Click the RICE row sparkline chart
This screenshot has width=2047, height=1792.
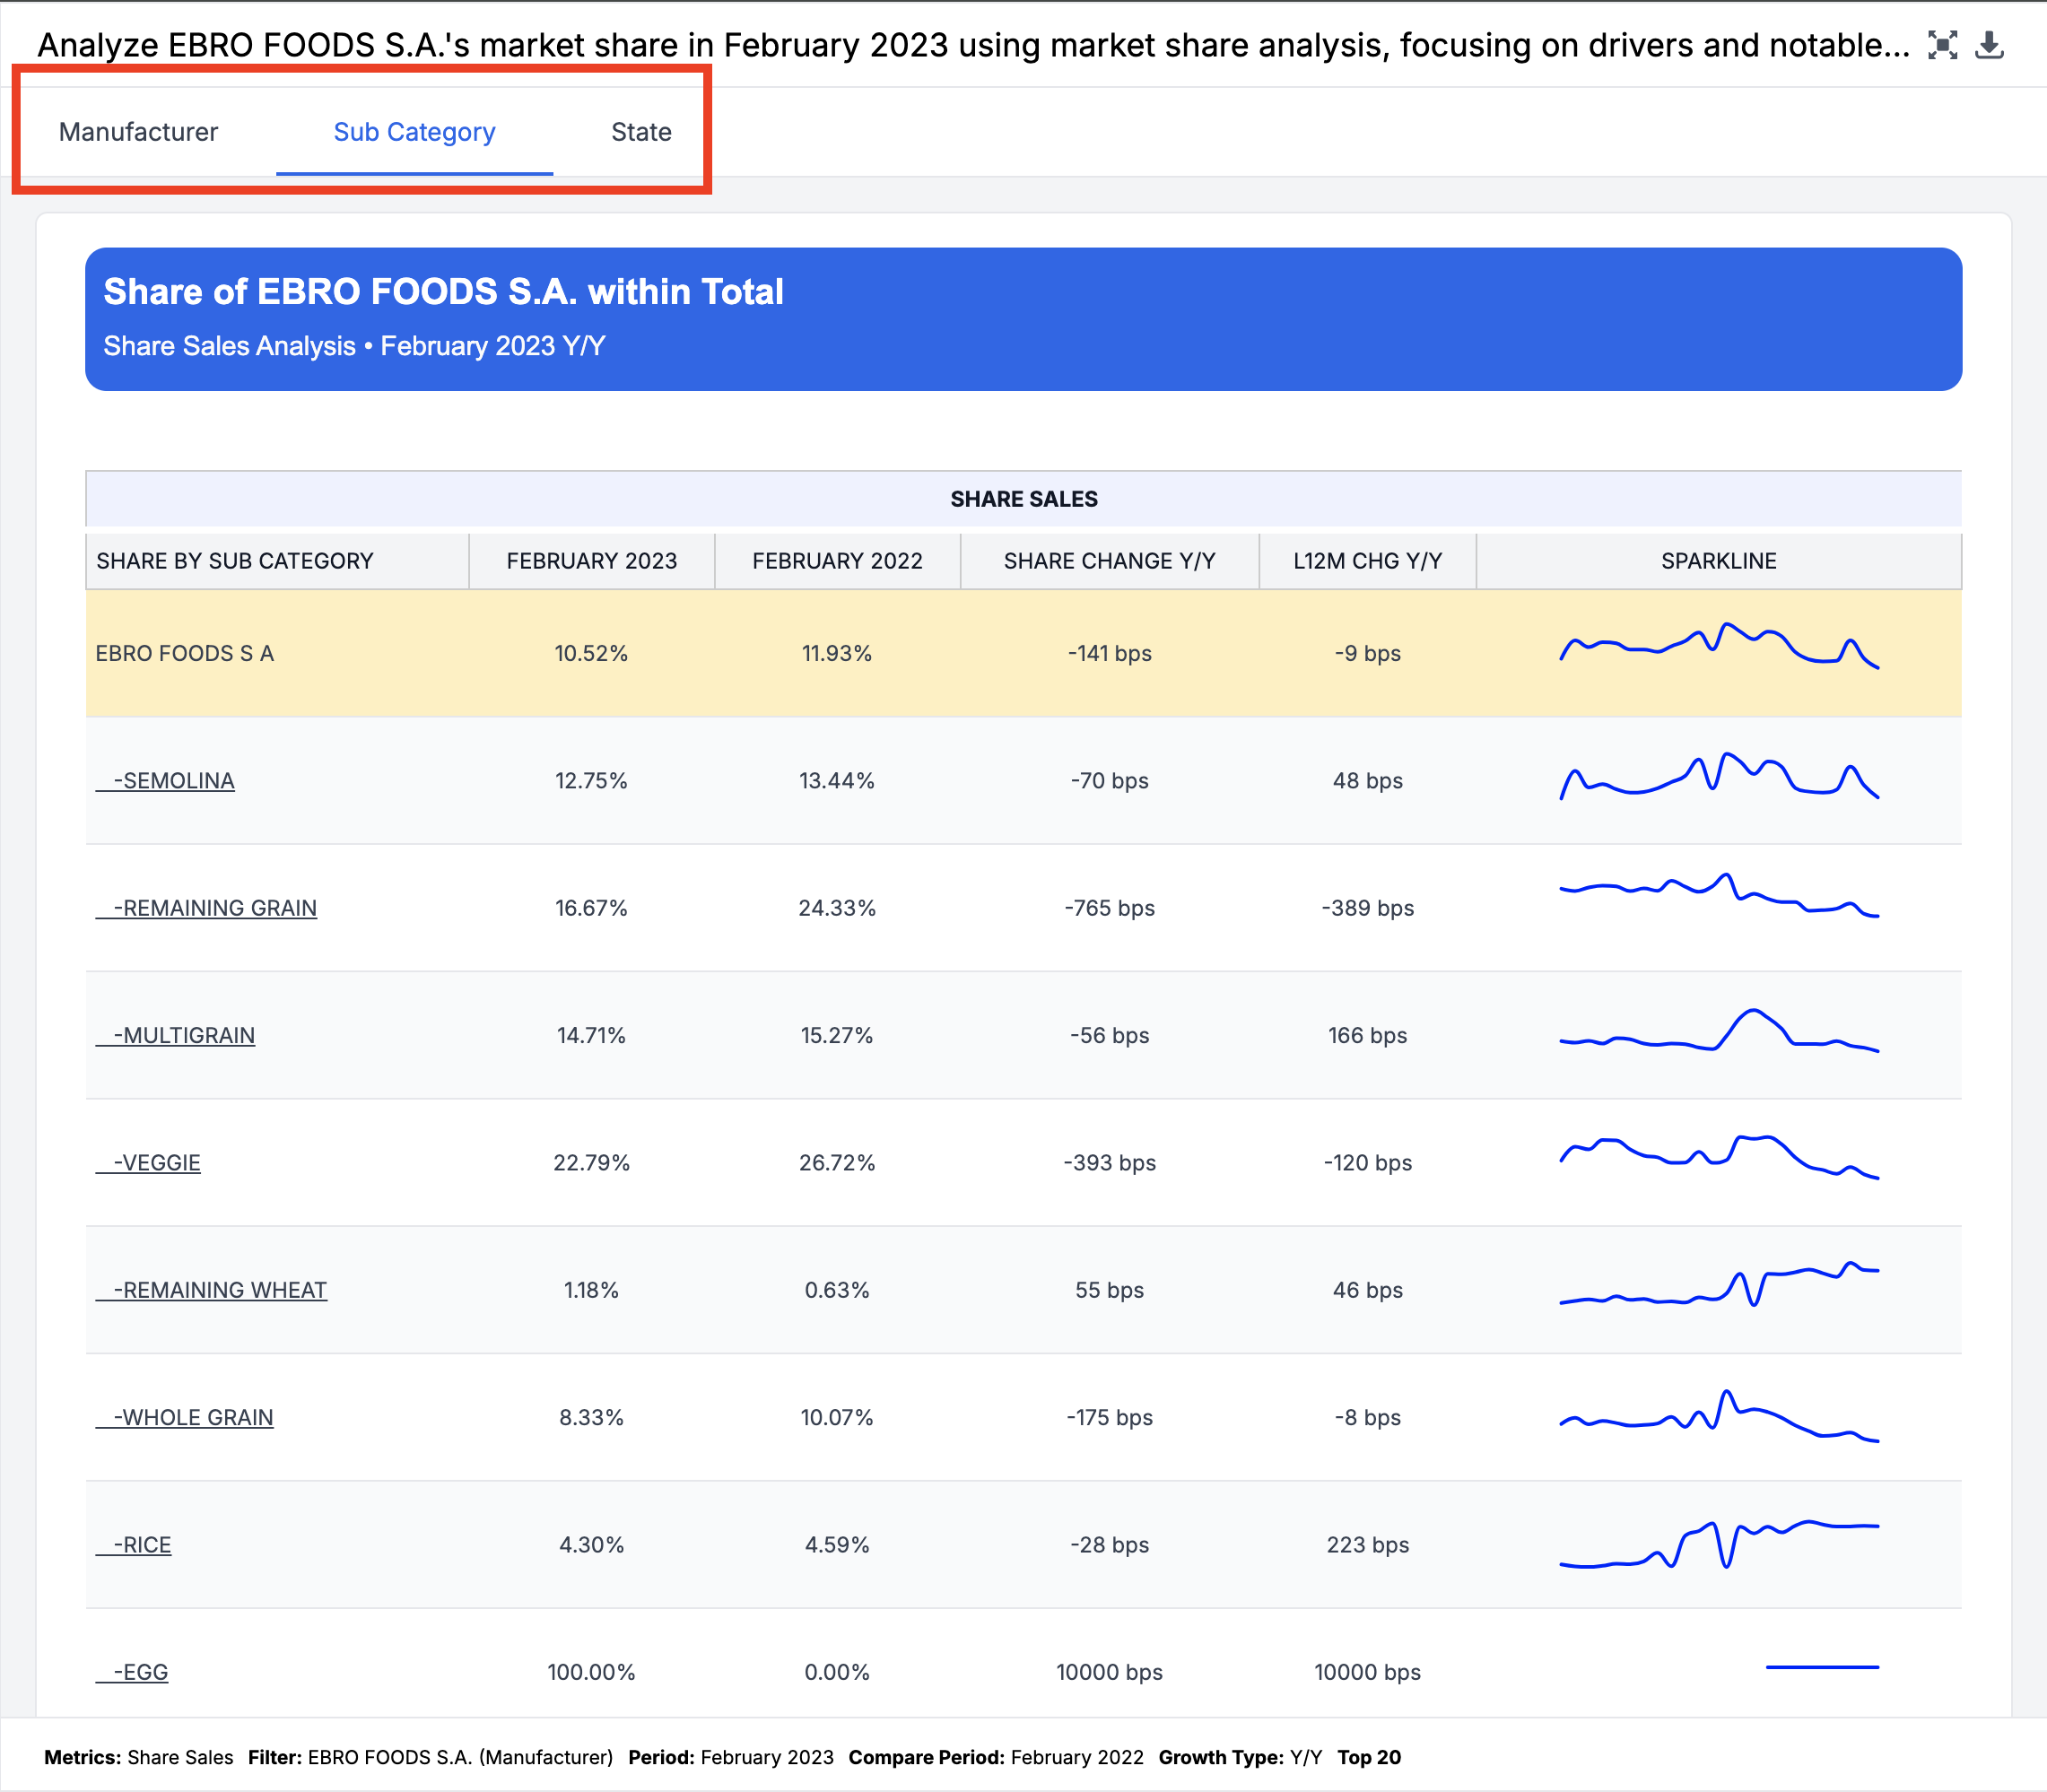pos(1718,1544)
